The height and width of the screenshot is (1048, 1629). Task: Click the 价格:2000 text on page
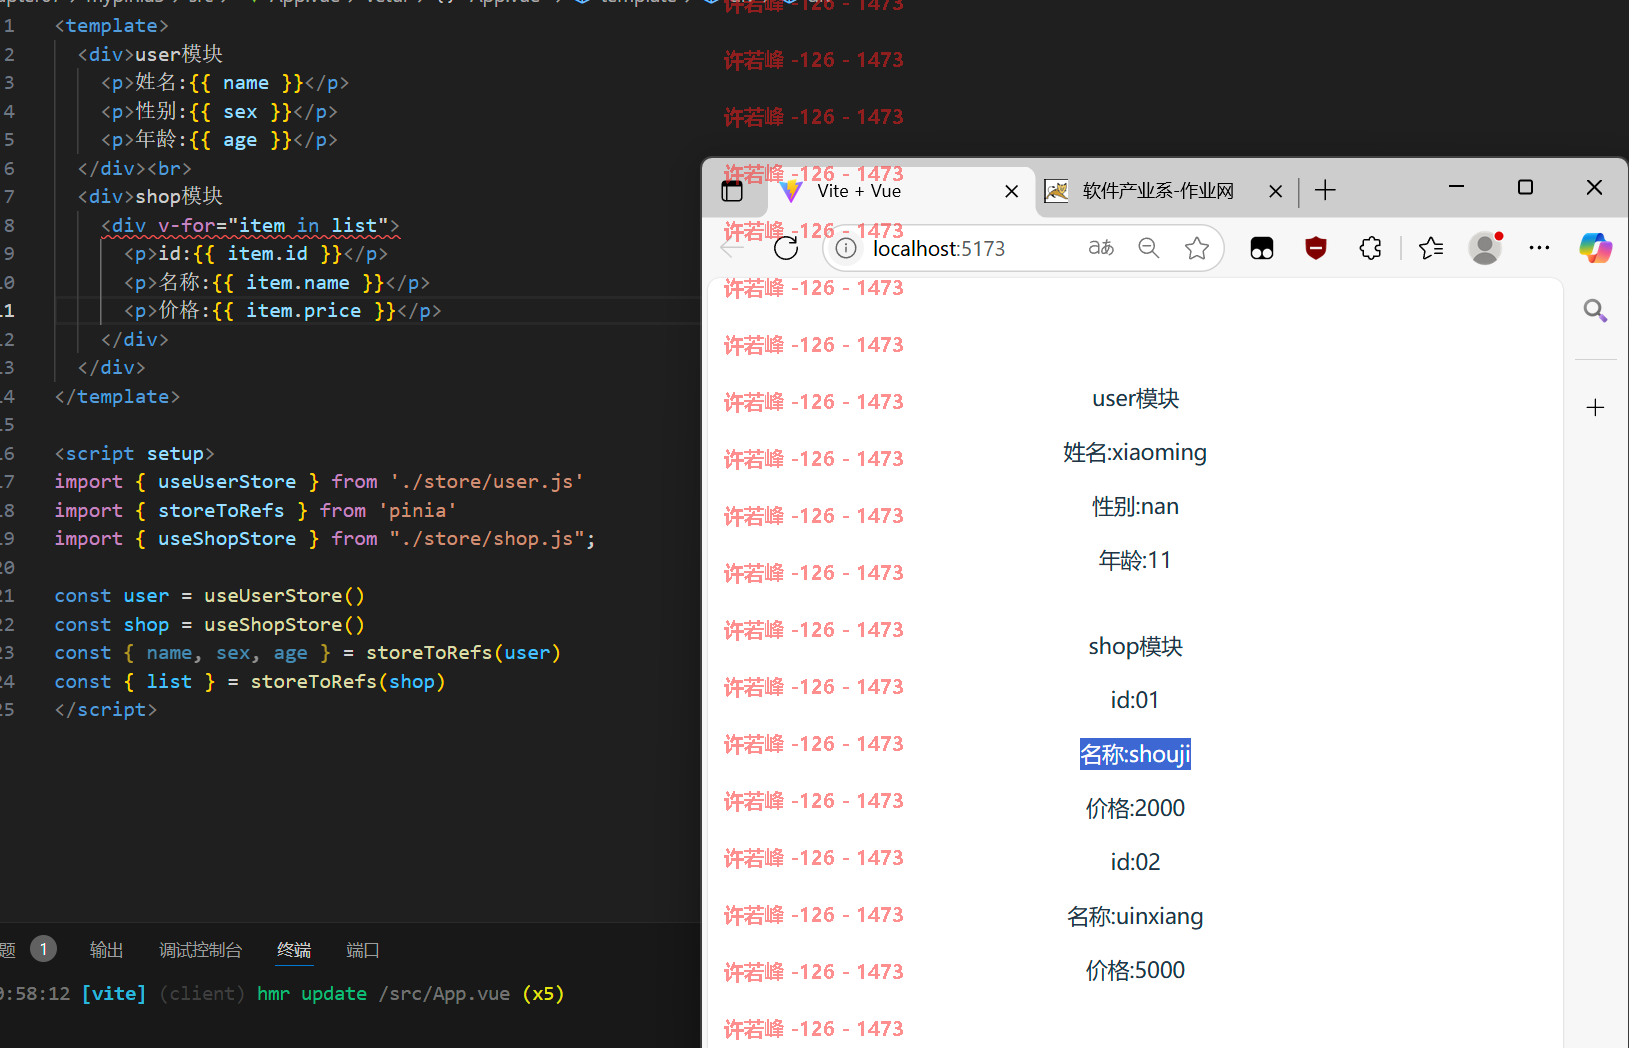click(1135, 808)
